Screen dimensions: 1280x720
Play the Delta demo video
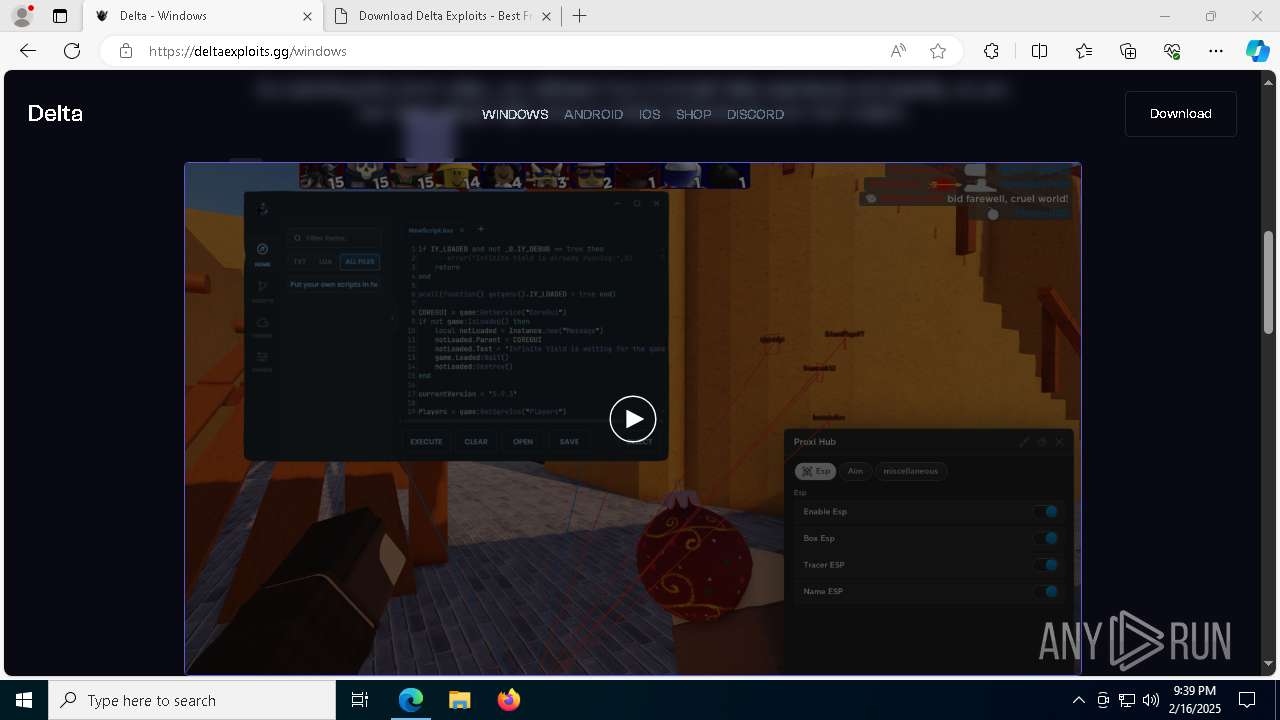coord(633,419)
